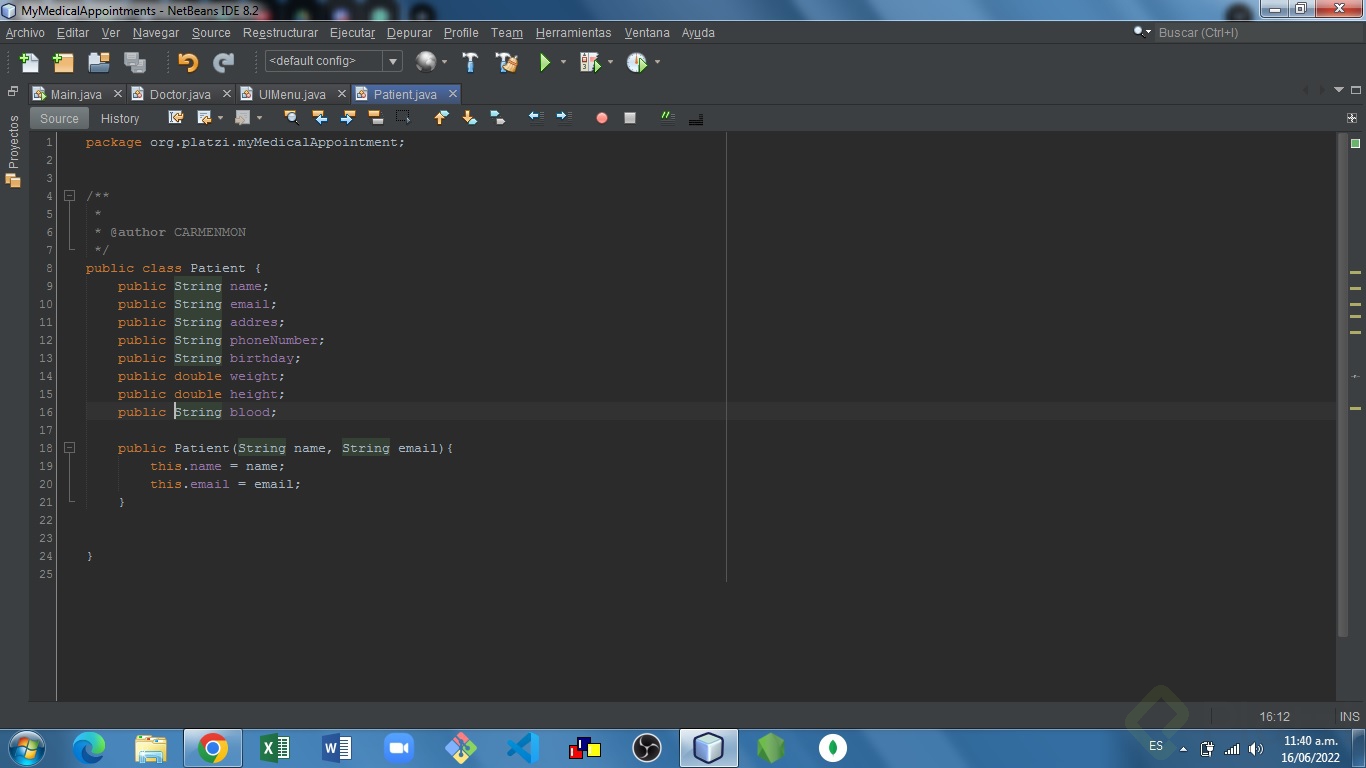Open Google Chrome from the taskbar

pos(212,748)
